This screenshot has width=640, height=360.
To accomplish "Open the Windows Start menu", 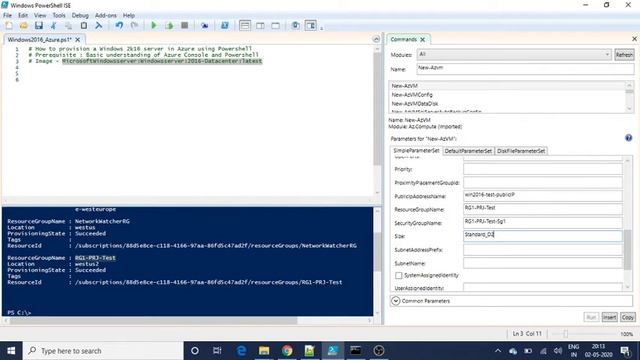I will [11, 351].
